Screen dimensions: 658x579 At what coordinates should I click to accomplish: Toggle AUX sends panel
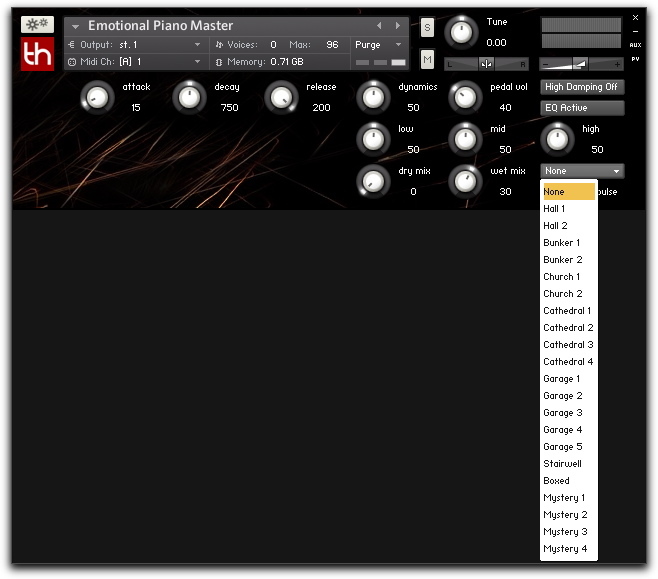click(x=635, y=45)
